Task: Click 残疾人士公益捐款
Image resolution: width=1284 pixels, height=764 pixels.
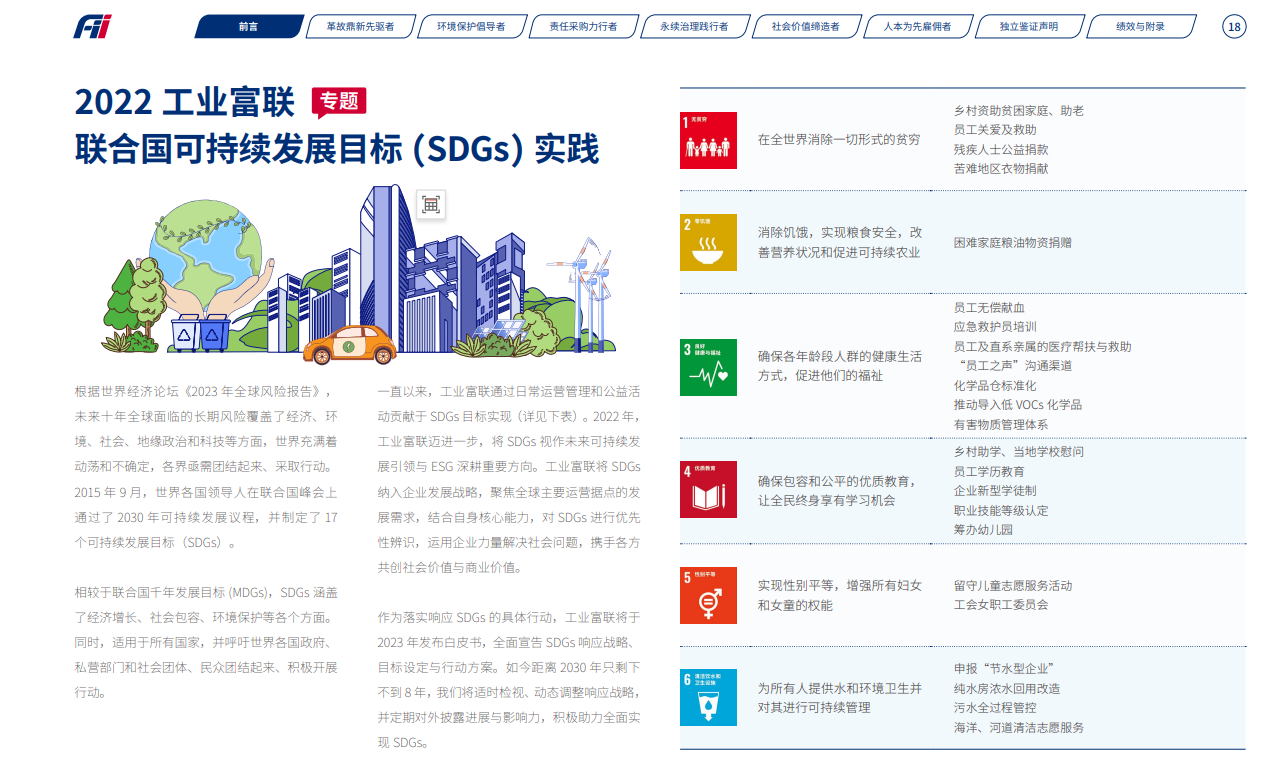Action: click(1001, 149)
